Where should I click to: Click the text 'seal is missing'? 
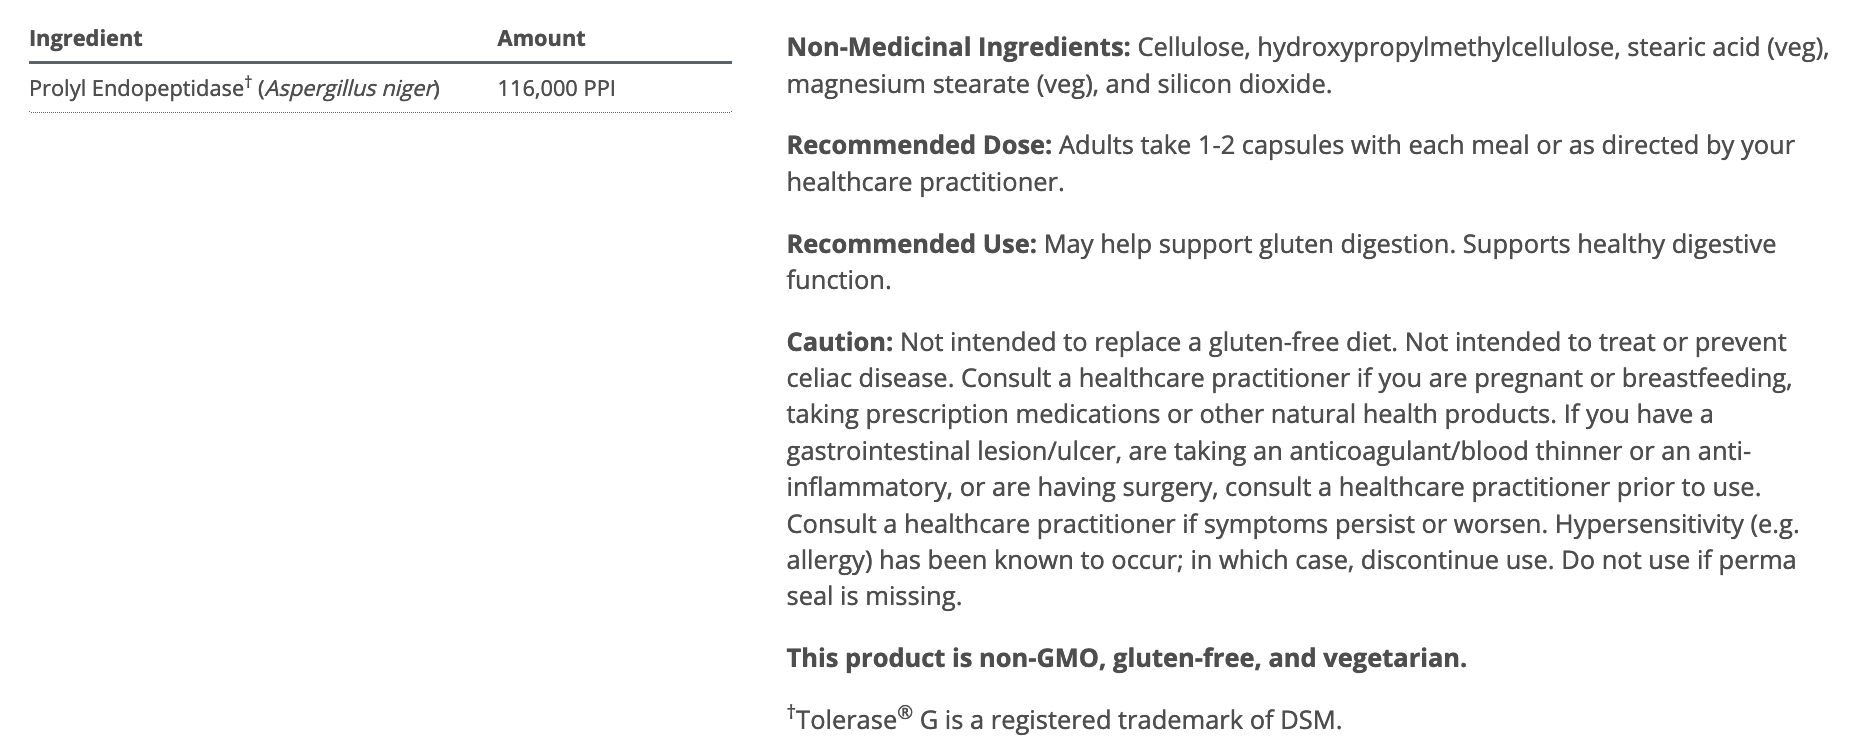(x=873, y=596)
